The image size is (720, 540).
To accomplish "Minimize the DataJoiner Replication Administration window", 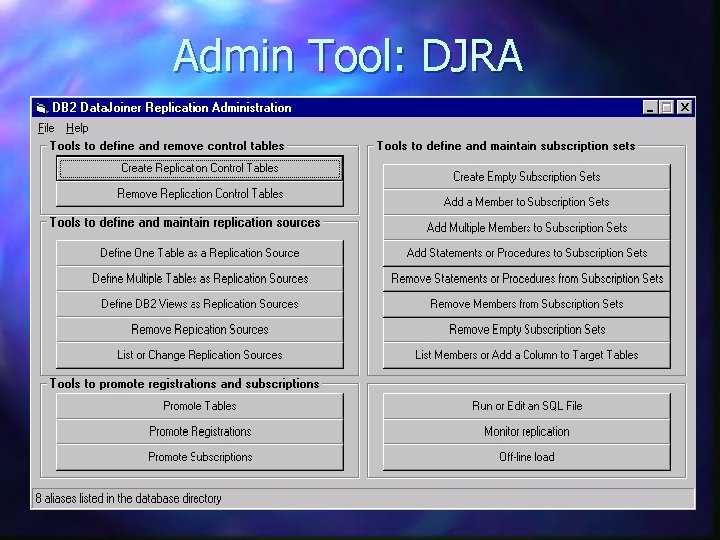I will [650, 107].
